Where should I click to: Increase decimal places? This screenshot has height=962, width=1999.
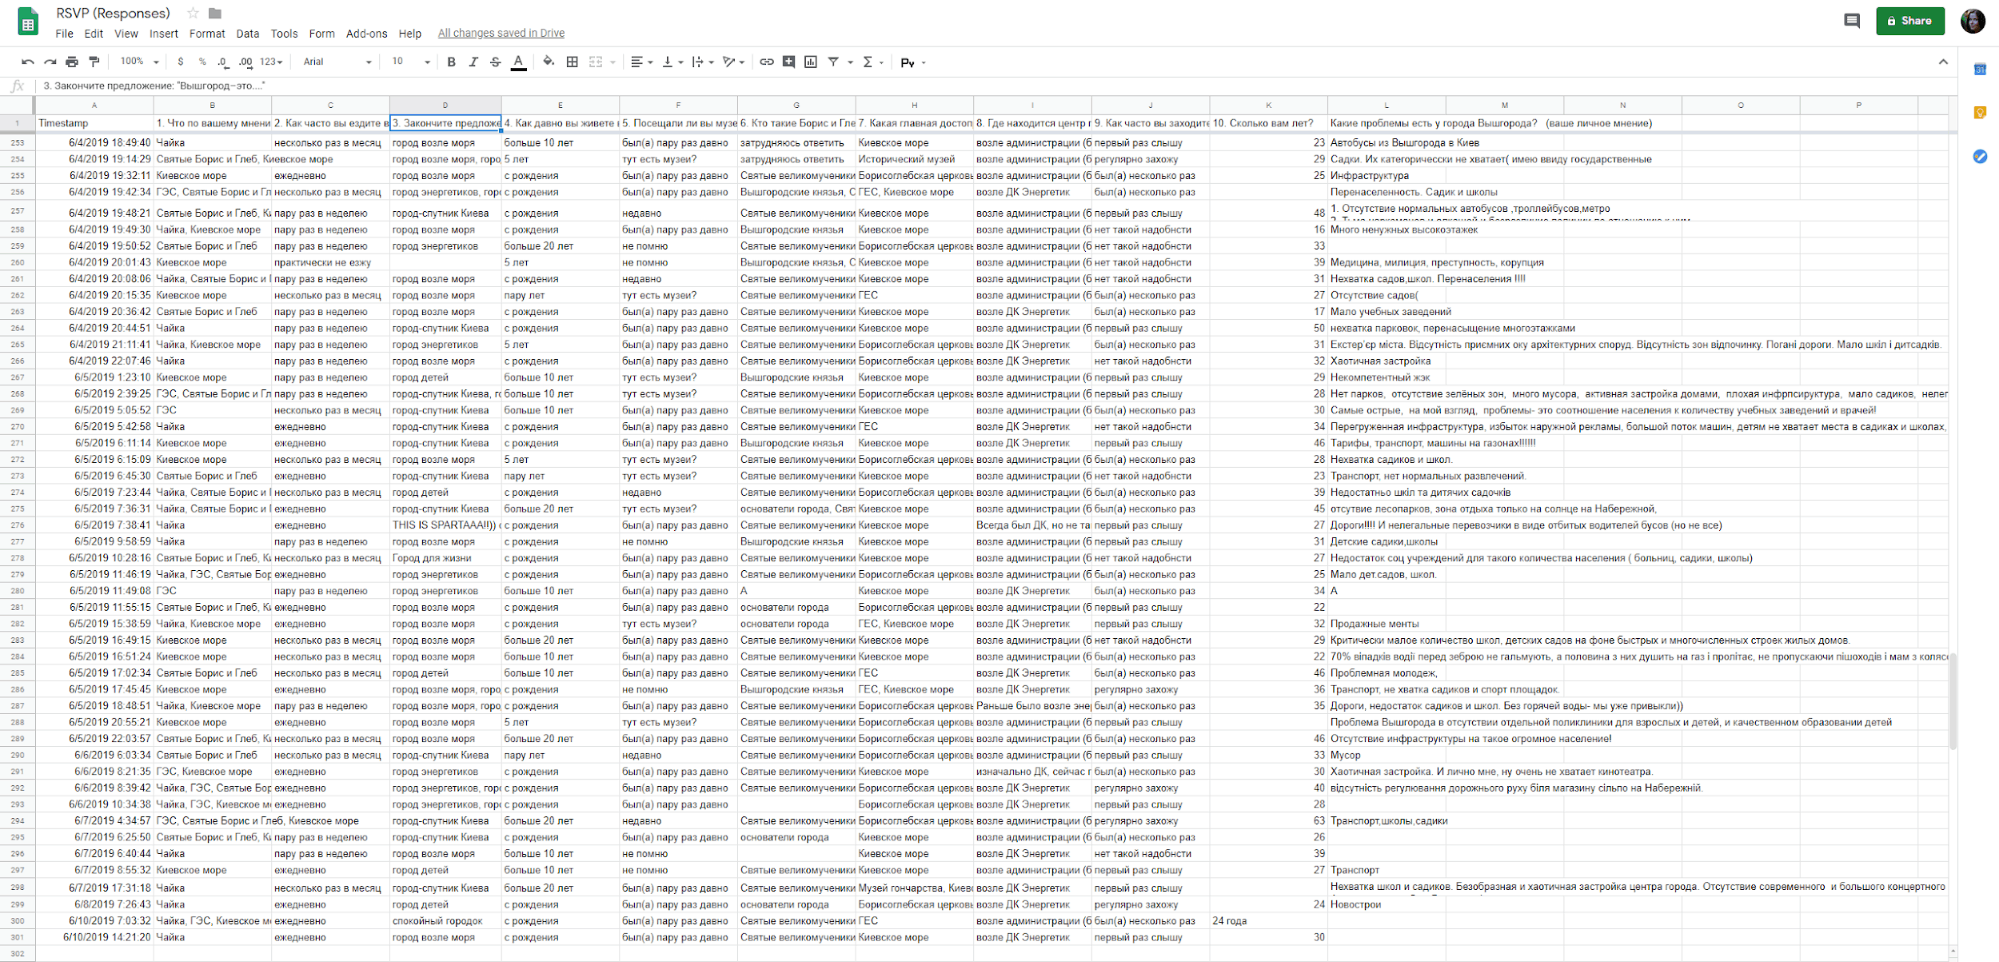[x=245, y=62]
